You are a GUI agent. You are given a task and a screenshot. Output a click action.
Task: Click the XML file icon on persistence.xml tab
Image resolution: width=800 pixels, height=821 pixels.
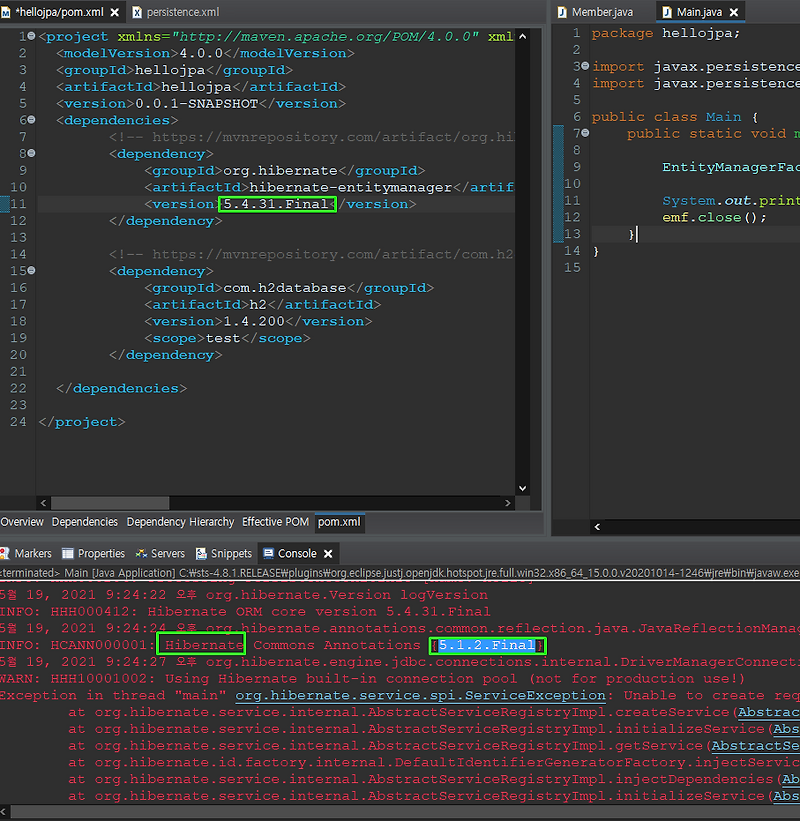[137, 13]
